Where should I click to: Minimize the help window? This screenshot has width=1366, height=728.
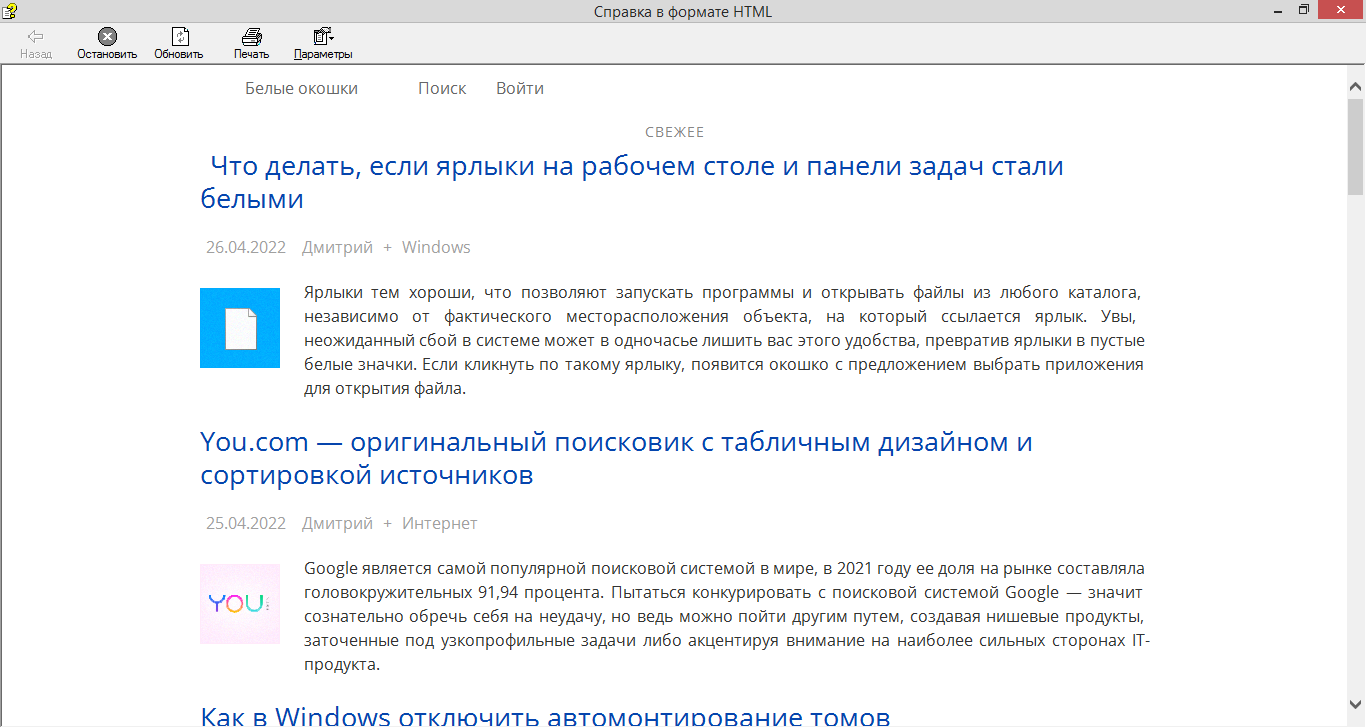coord(1276,10)
